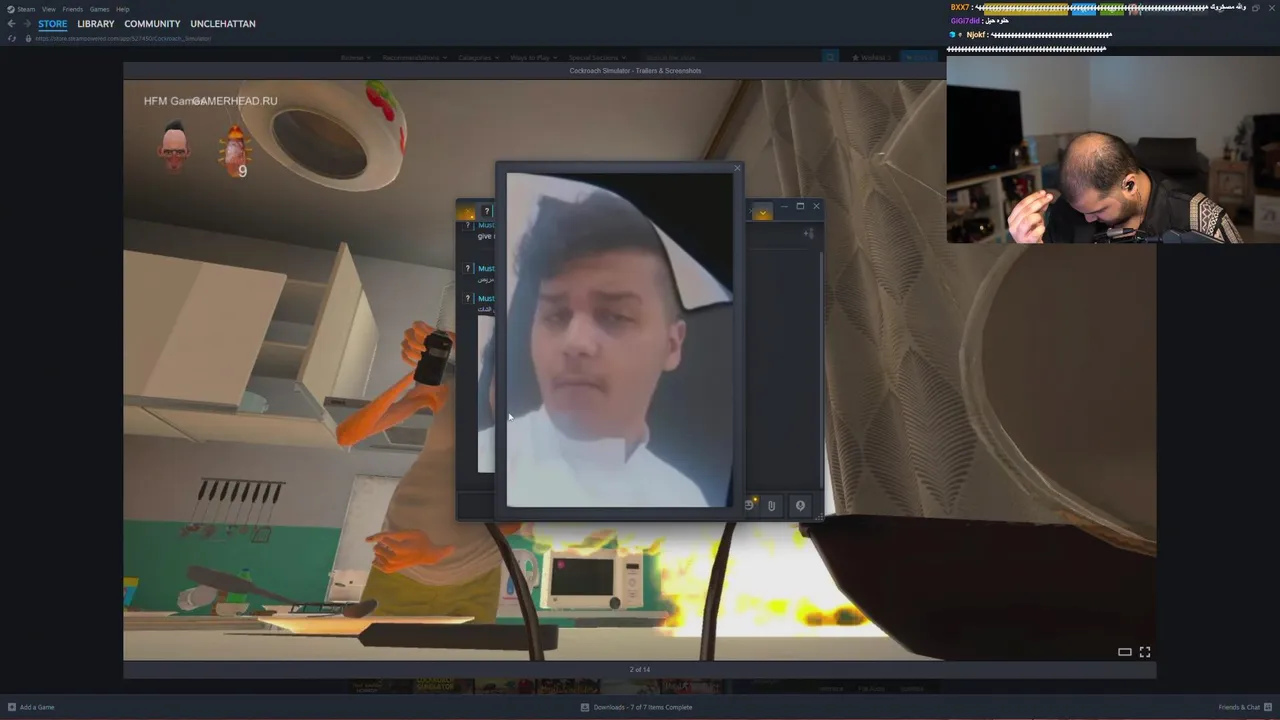Expand the Ways to Play dropdown
The width and height of the screenshot is (1280, 720).
(x=534, y=58)
